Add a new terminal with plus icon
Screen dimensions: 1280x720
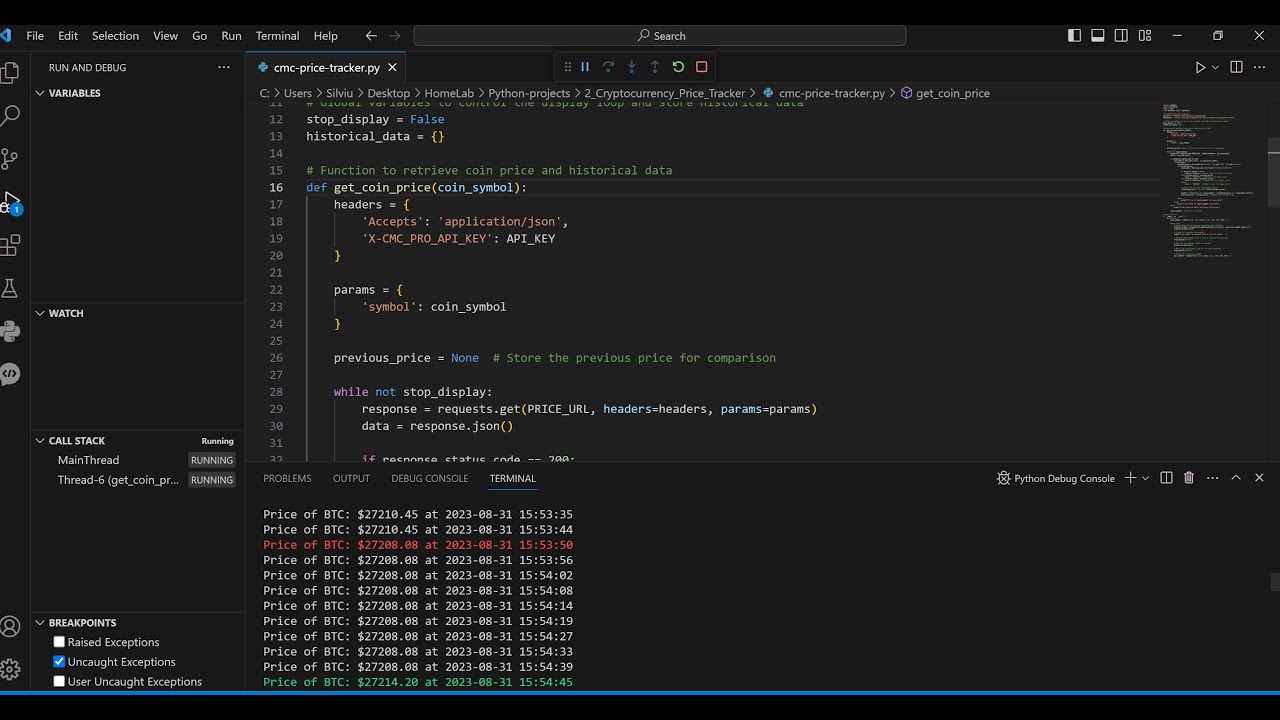1130,478
